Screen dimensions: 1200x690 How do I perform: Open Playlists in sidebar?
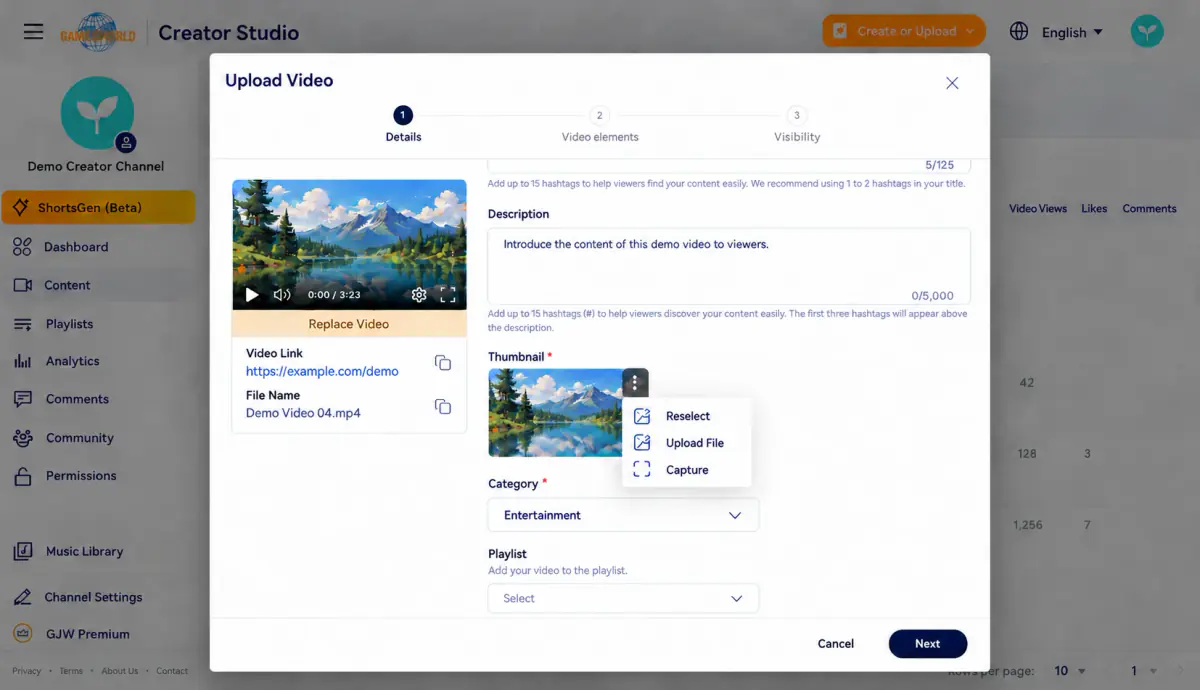coord(69,324)
